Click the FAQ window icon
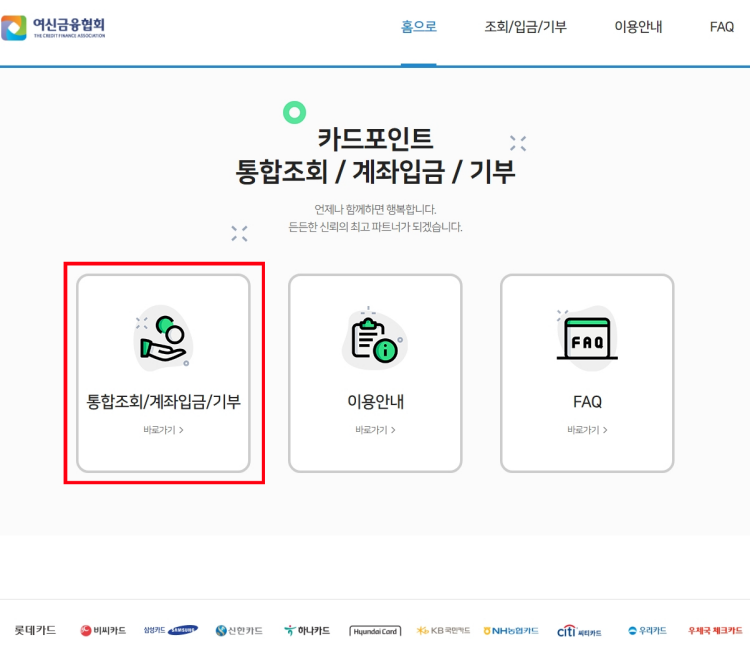The width and height of the screenshot is (750, 650). (587, 339)
